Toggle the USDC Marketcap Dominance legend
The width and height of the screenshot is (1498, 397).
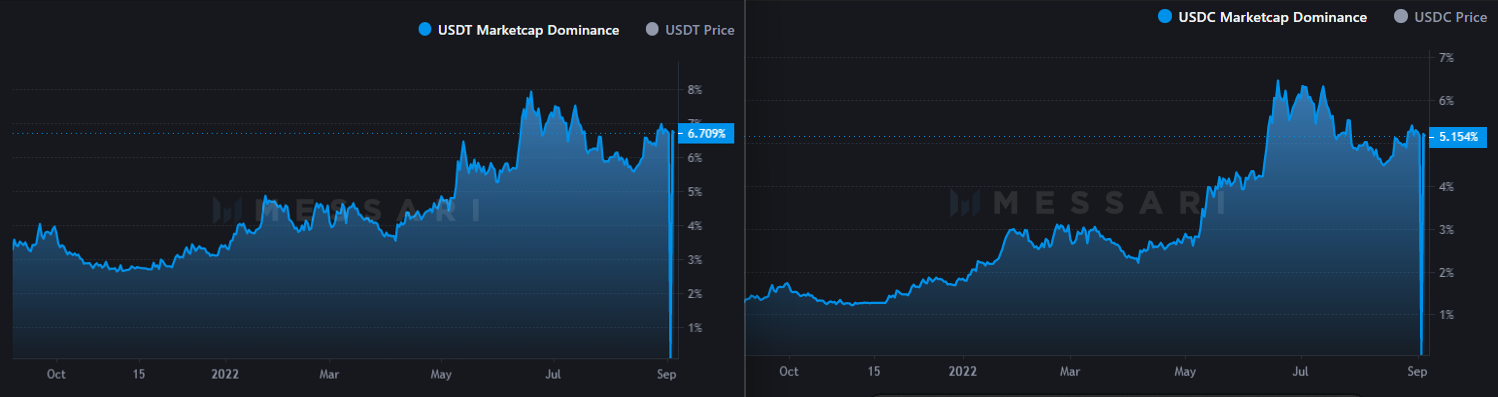pyautogui.click(x=1262, y=17)
